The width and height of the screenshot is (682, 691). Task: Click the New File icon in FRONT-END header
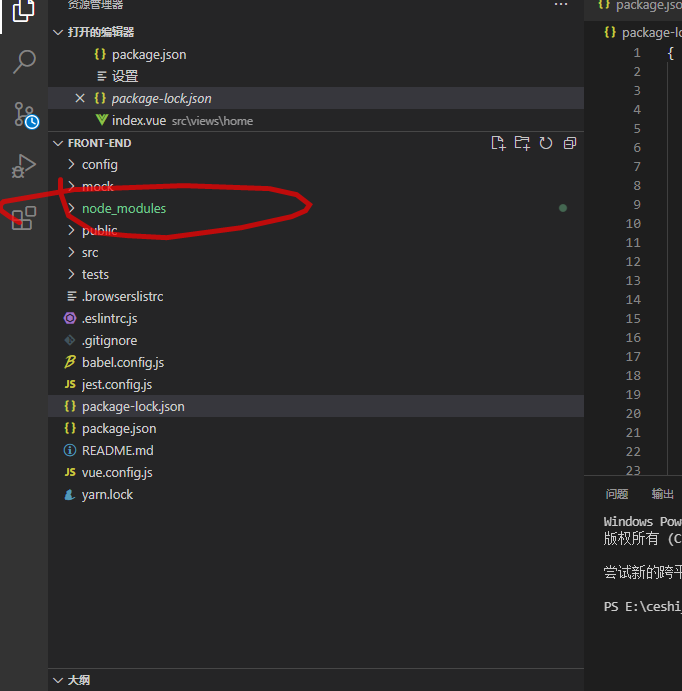[498, 143]
